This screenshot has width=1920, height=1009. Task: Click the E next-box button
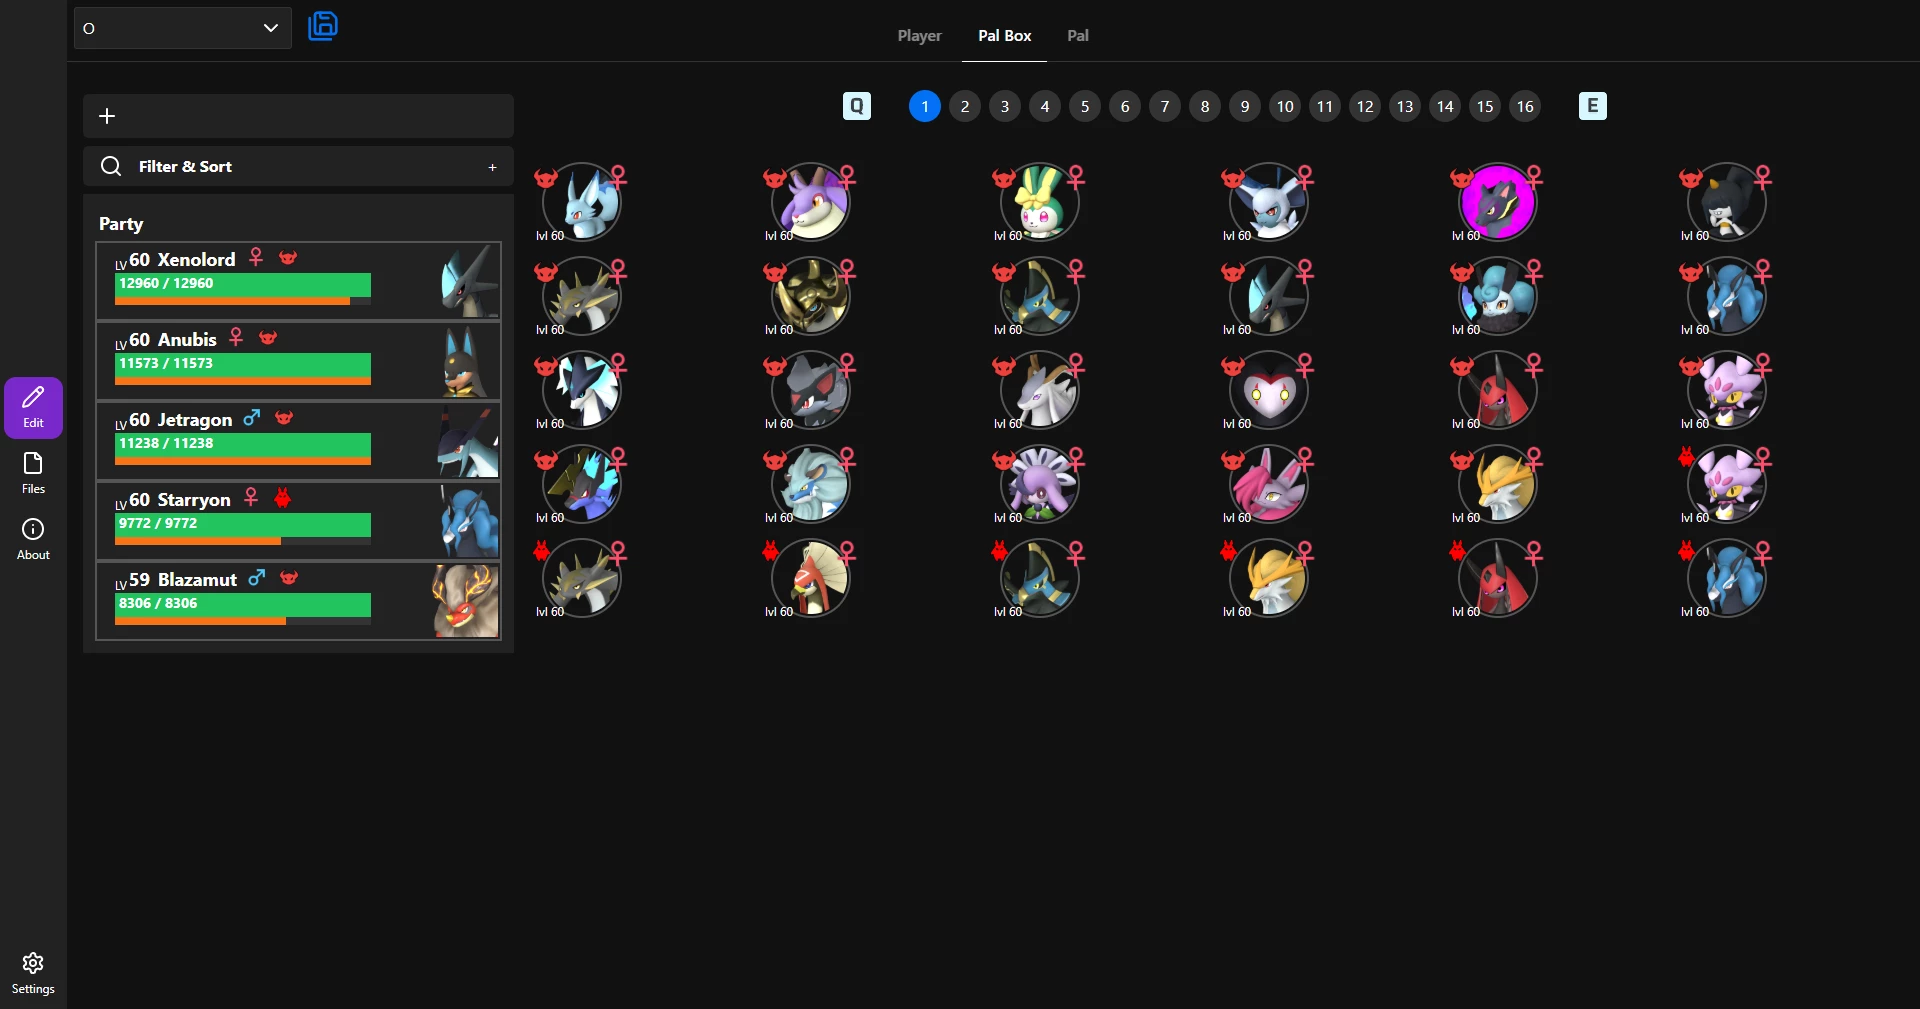(x=1593, y=106)
